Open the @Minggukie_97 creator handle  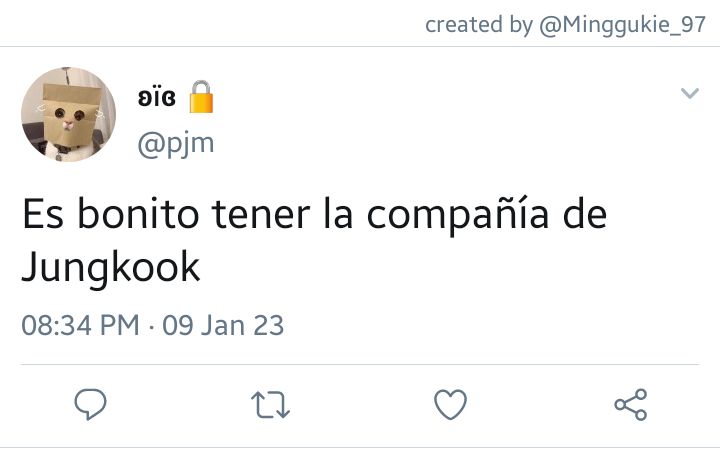pos(622,25)
